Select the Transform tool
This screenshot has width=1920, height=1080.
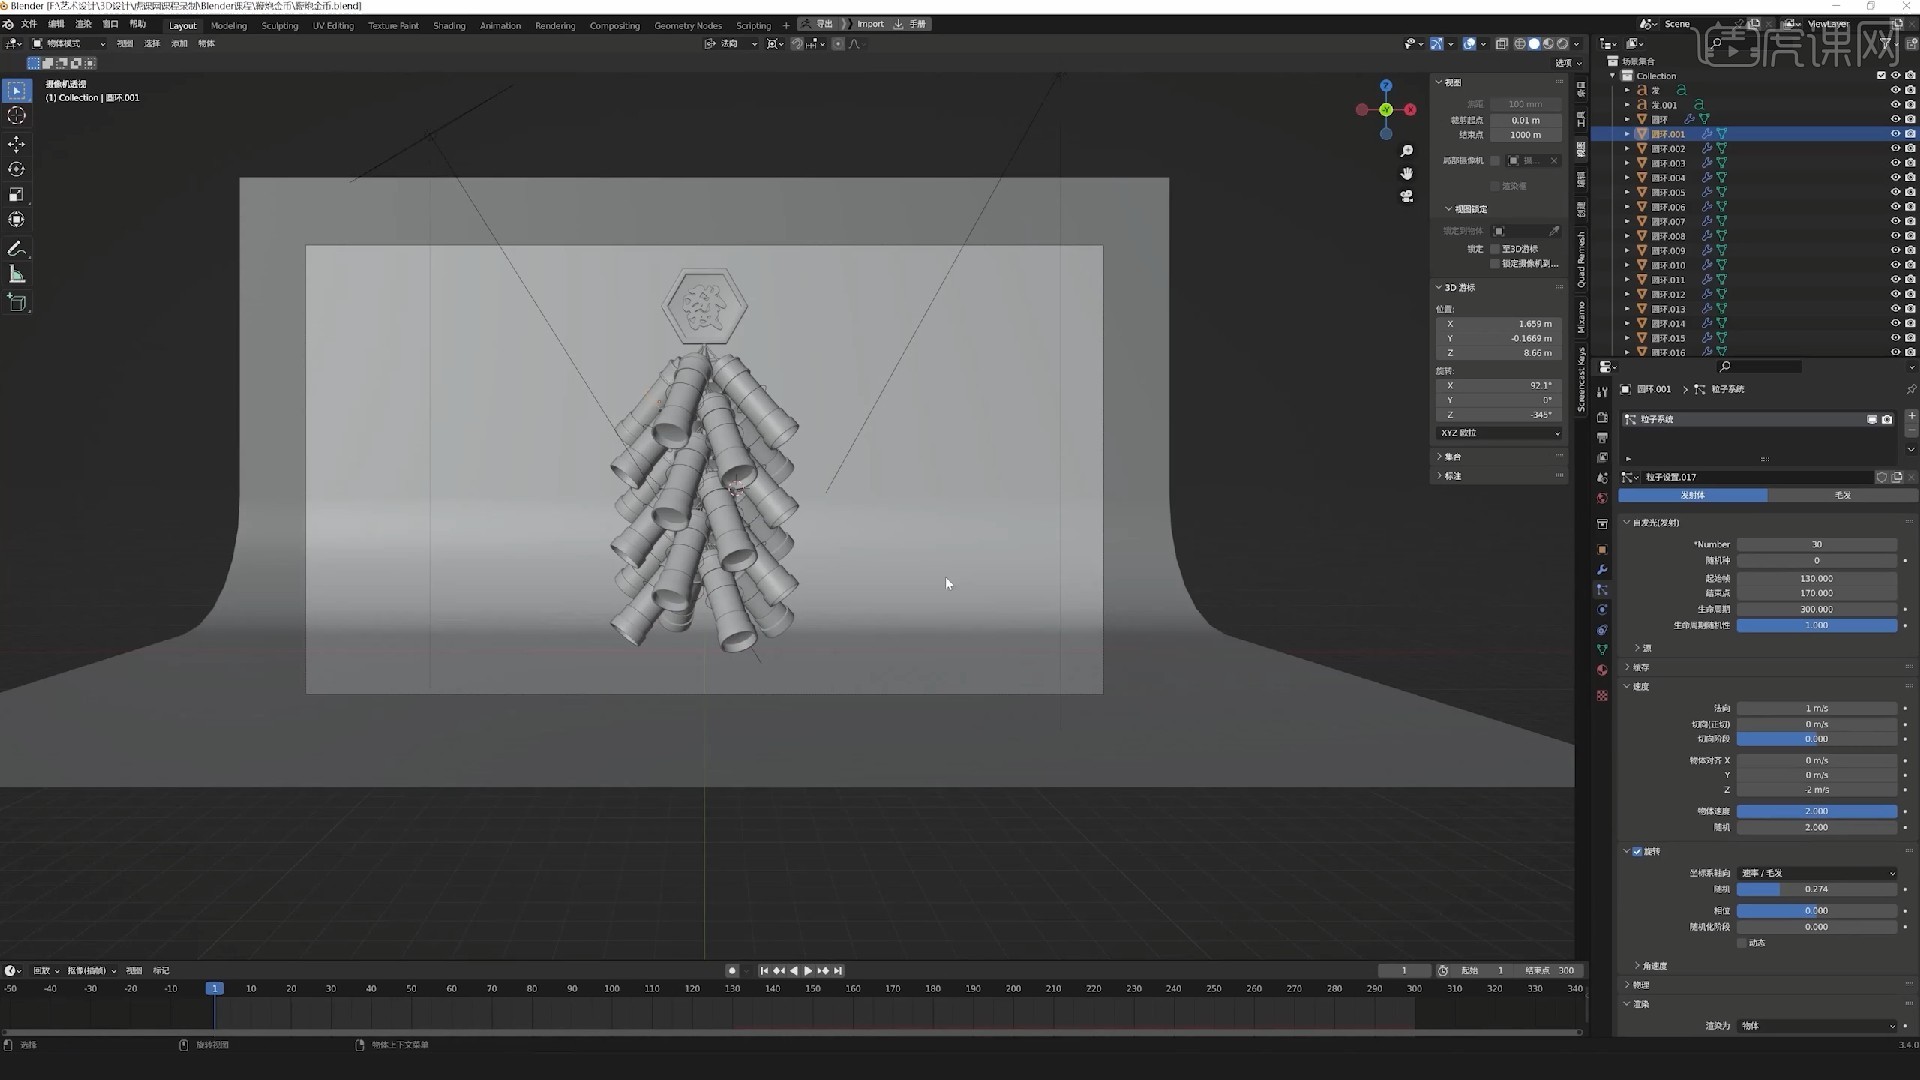(x=16, y=219)
